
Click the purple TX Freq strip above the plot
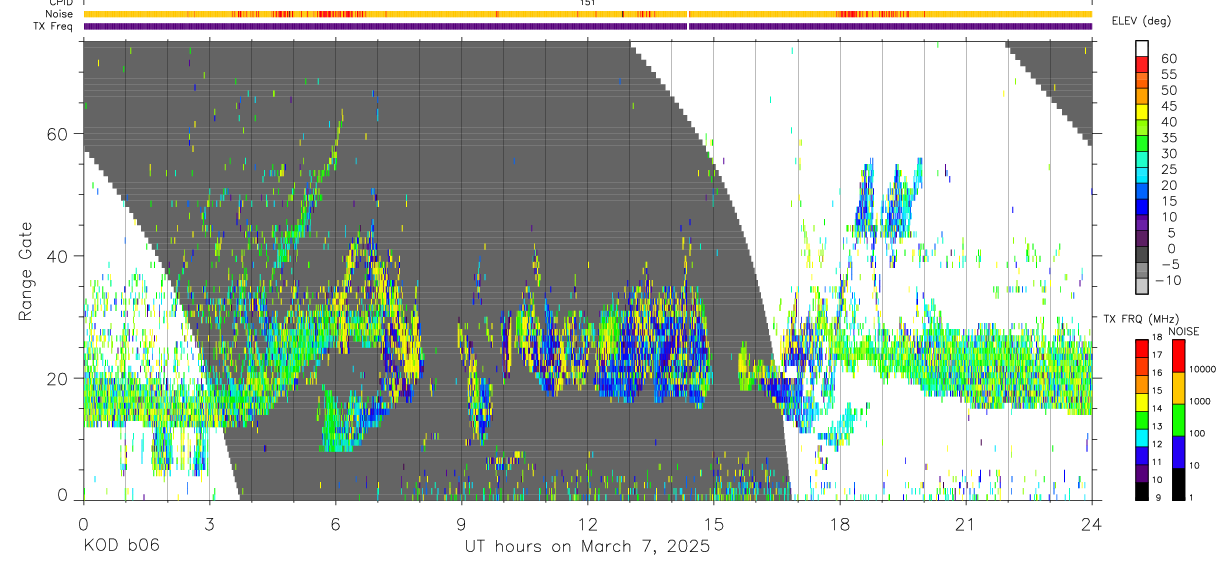(587, 26)
